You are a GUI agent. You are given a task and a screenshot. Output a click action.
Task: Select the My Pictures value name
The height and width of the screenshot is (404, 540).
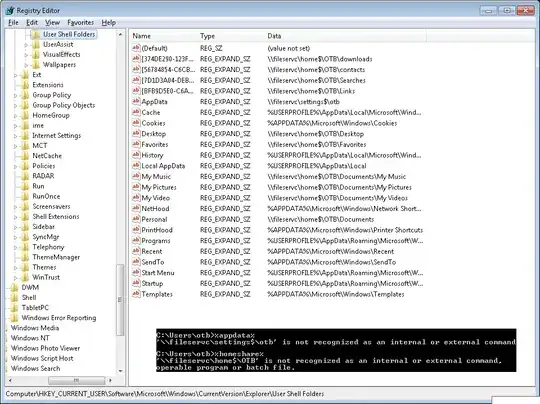159,187
